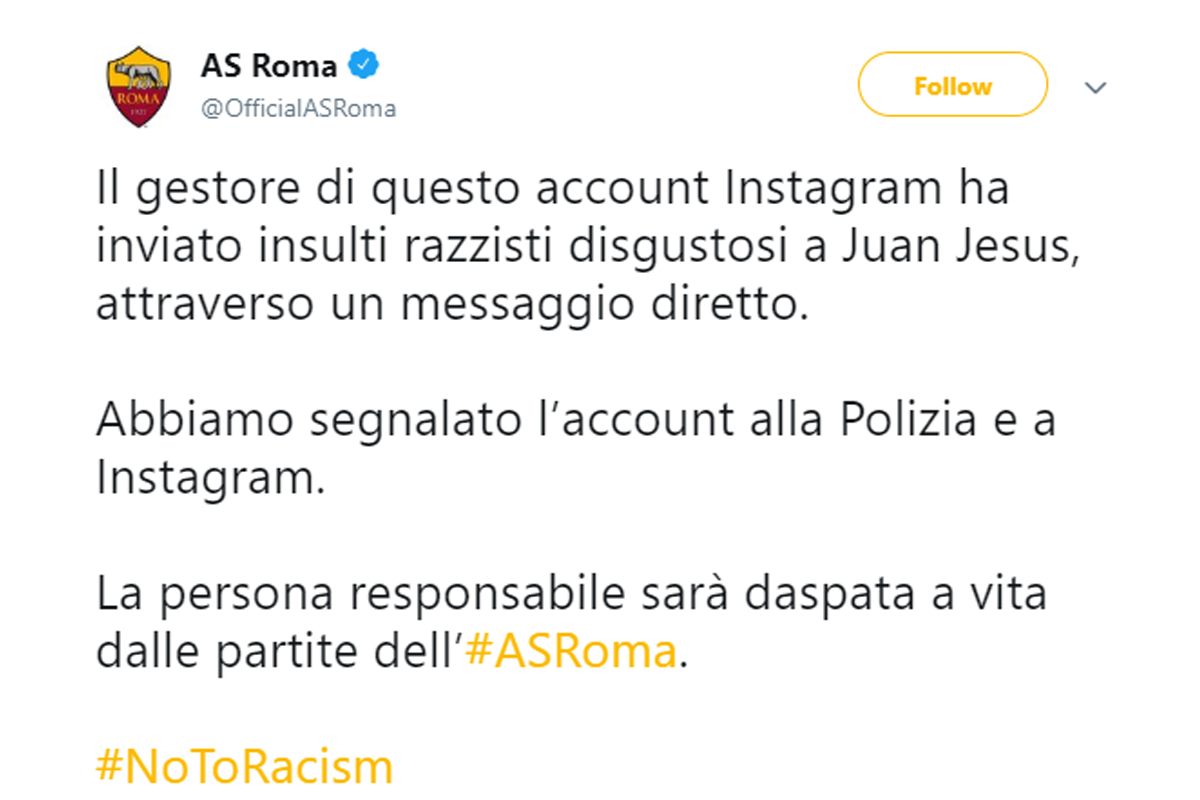The image size is (1200, 800).
Task: Open the AS Roma display name
Action: [269, 67]
